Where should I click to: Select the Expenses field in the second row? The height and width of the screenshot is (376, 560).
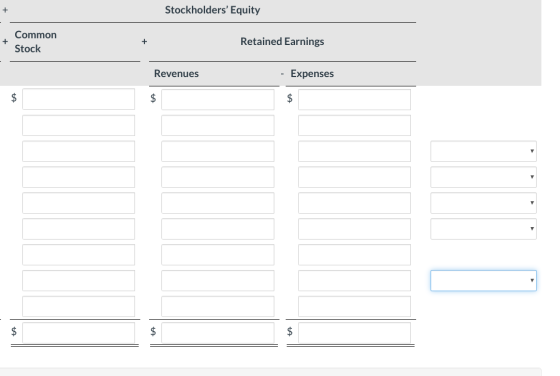(x=354, y=125)
